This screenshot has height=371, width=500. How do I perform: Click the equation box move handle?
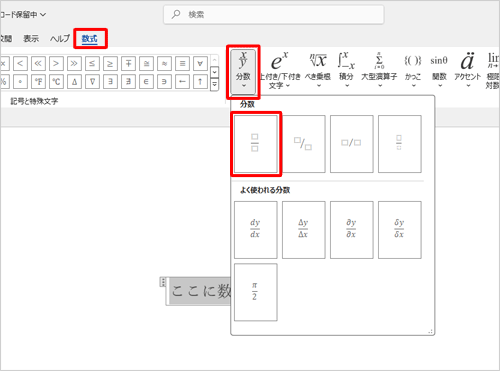163,282
